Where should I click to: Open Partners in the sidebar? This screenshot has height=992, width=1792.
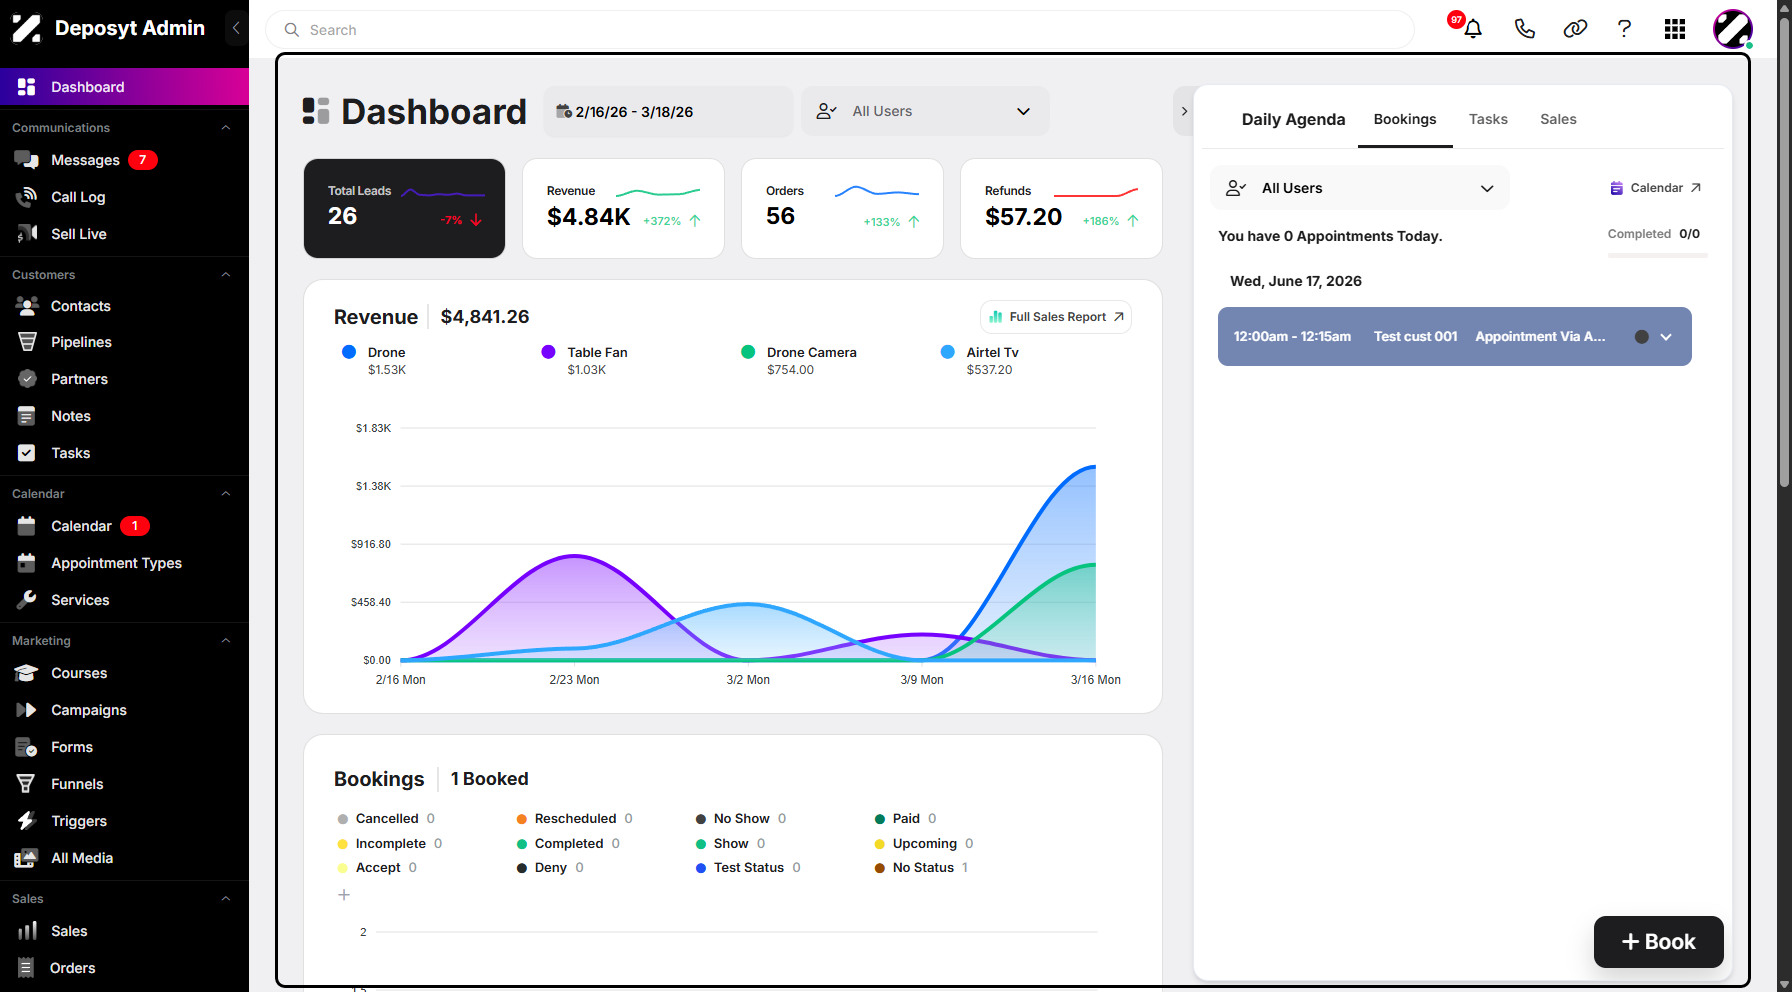pyautogui.click(x=124, y=379)
